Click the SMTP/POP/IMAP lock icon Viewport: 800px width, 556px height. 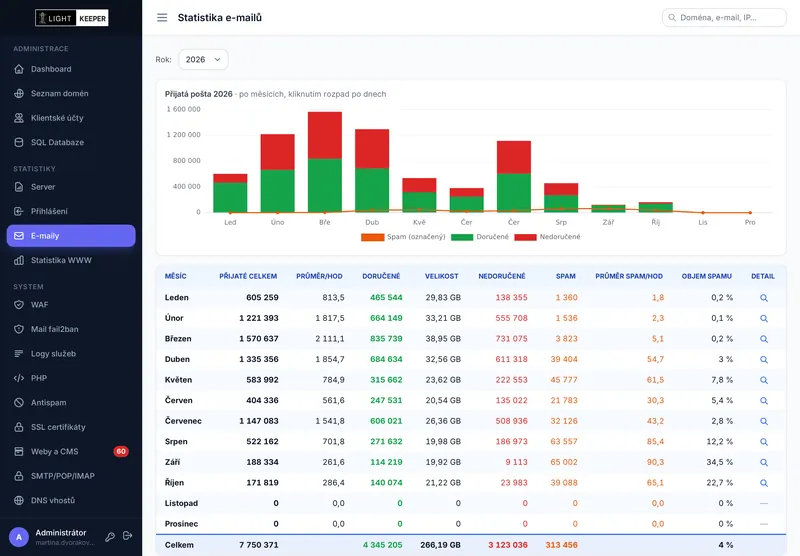[19, 476]
